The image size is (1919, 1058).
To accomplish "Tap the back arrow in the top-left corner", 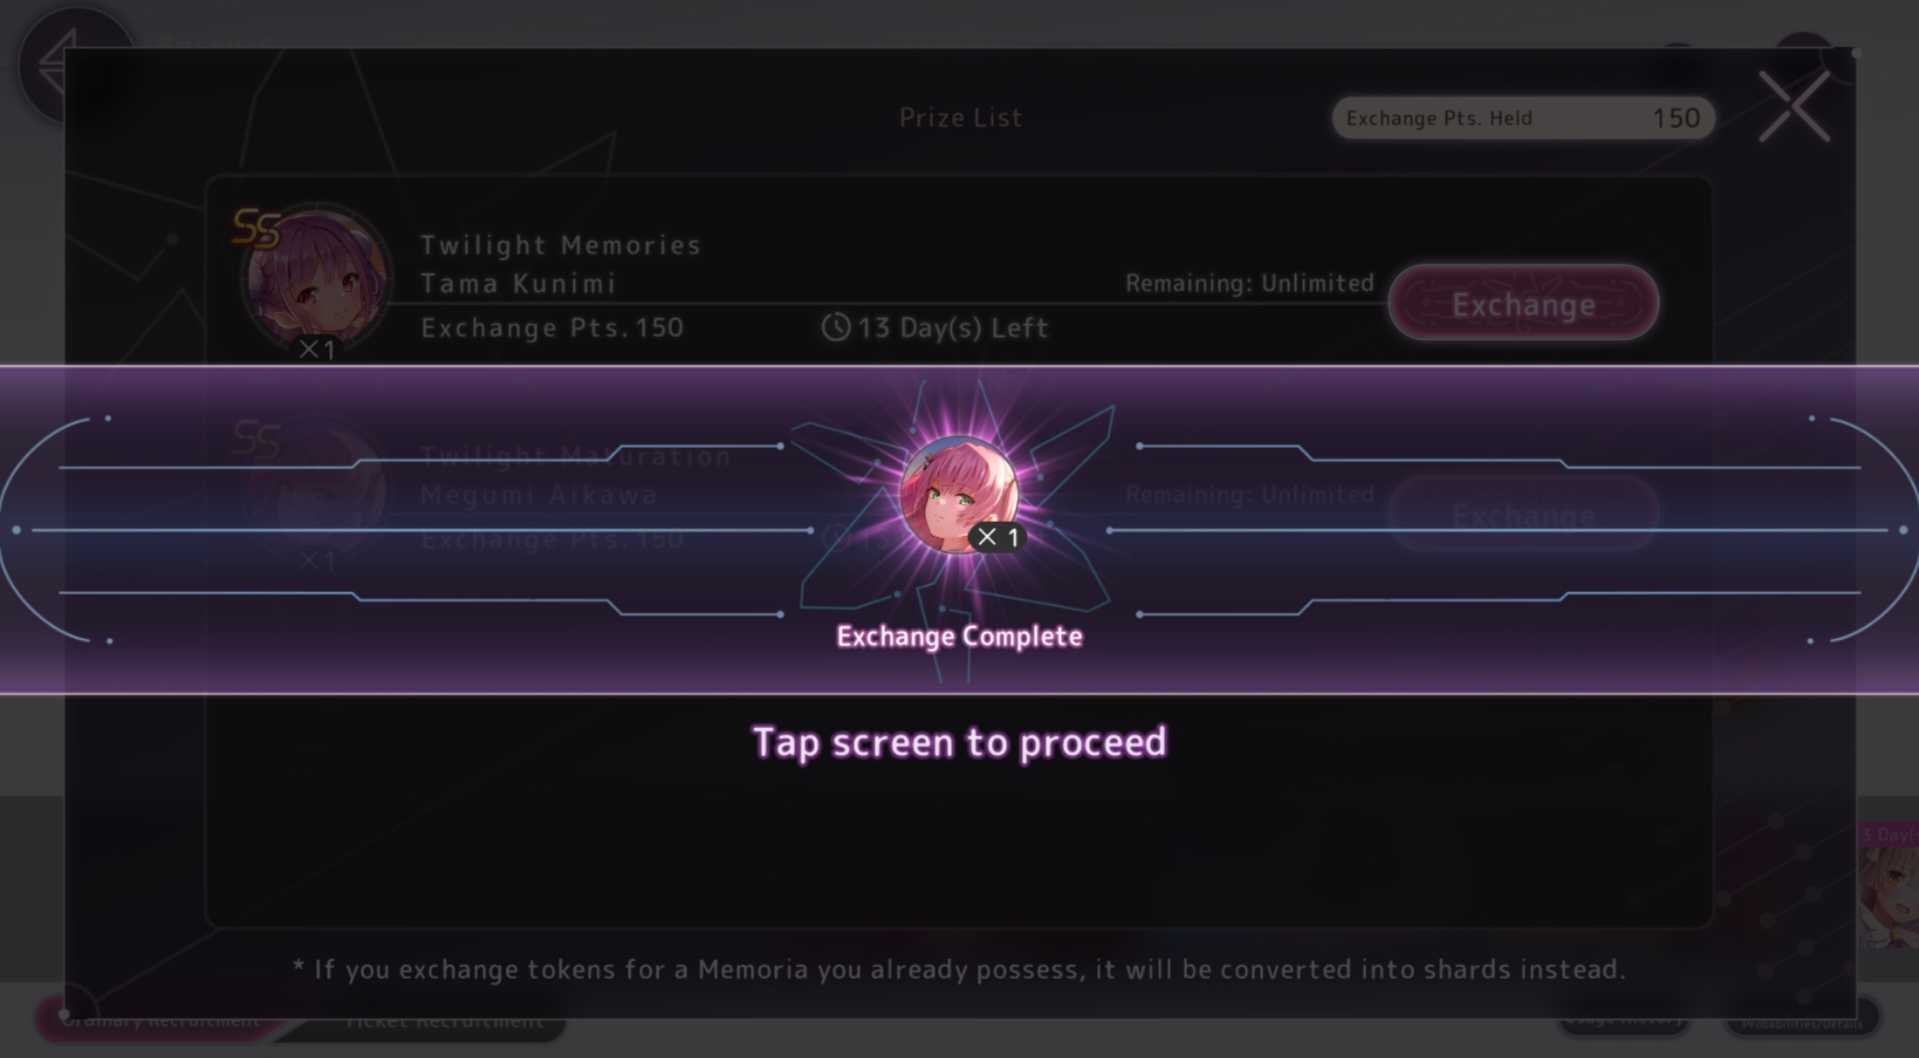I will pyautogui.click(x=62, y=65).
